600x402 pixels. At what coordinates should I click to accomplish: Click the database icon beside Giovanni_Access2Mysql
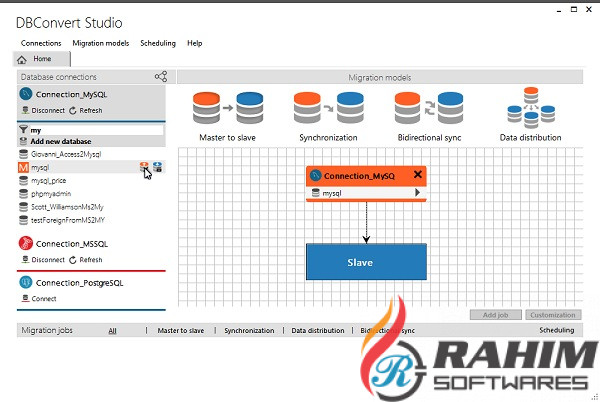(x=23, y=155)
